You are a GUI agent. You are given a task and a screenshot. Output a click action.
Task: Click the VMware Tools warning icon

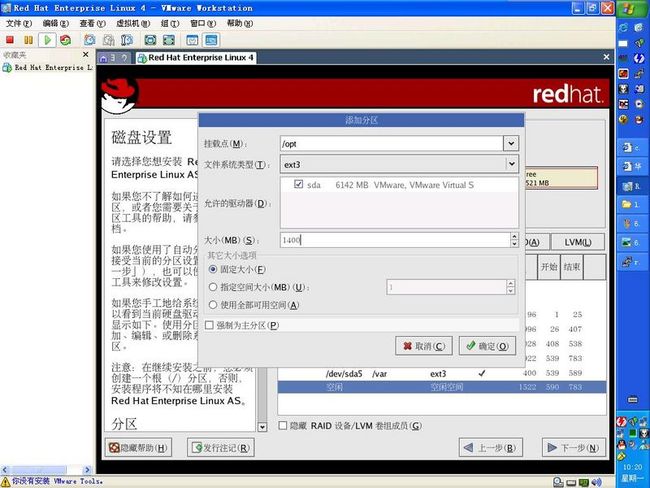click(x=5, y=482)
